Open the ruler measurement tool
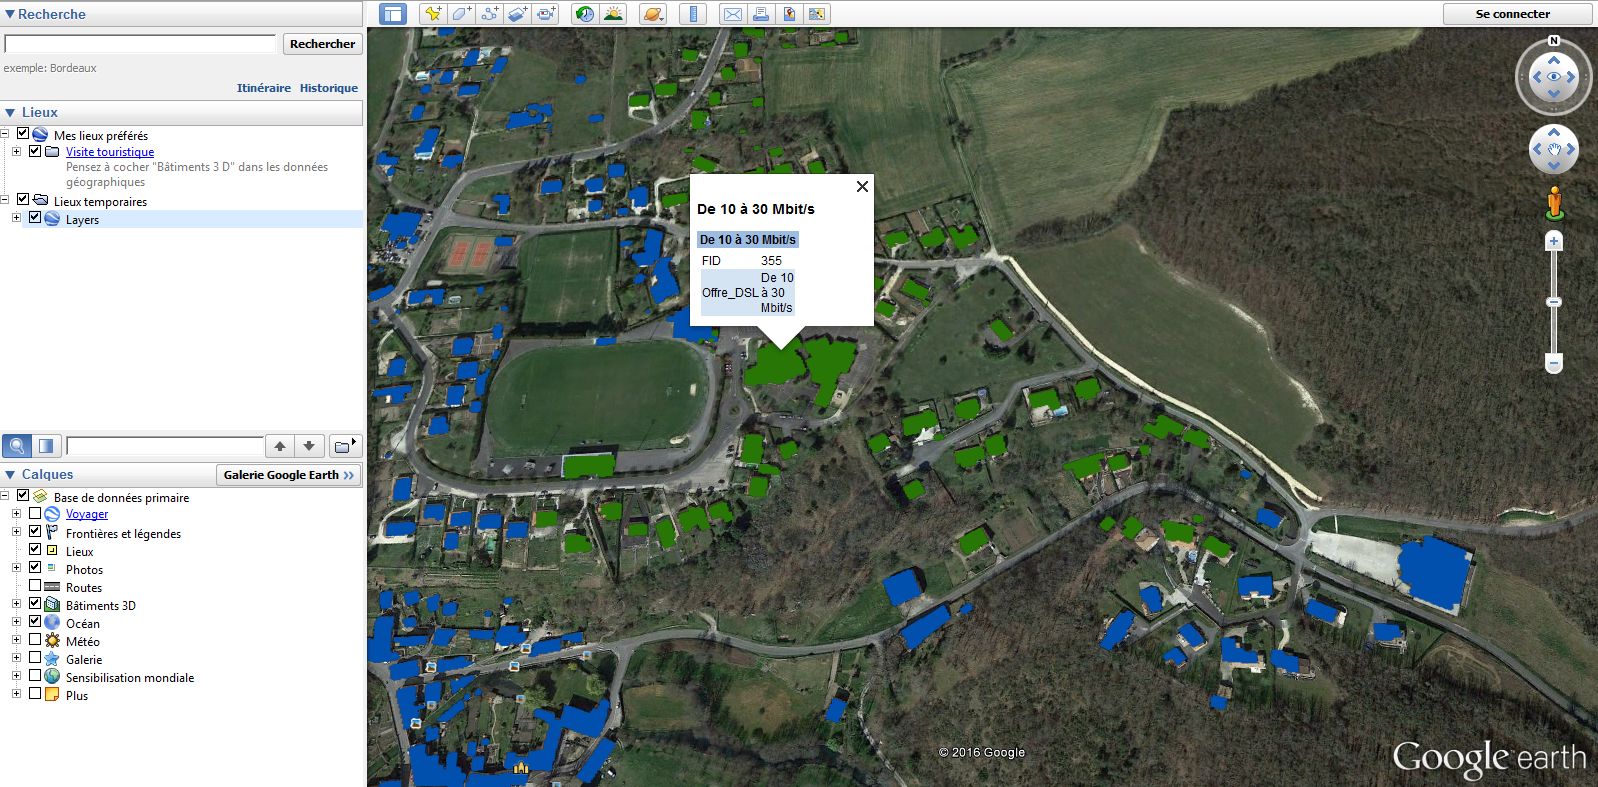The width and height of the screenshot is (1598, 787). pos(693,14)
